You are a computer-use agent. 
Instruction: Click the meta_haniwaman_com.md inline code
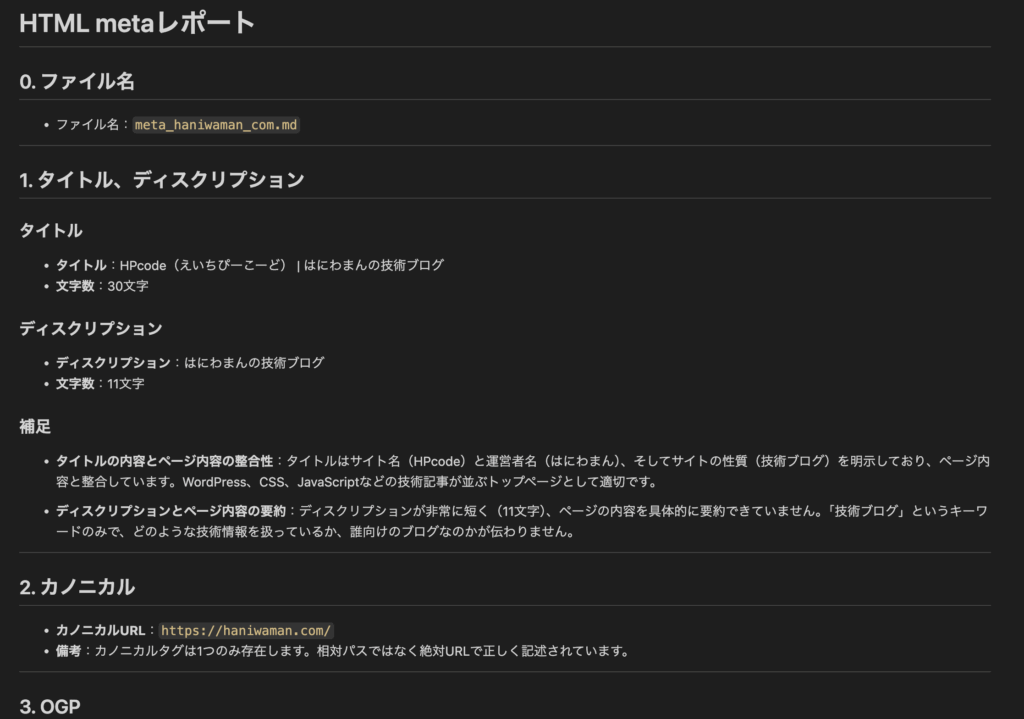pyautogui.click(x=216, y=125)
